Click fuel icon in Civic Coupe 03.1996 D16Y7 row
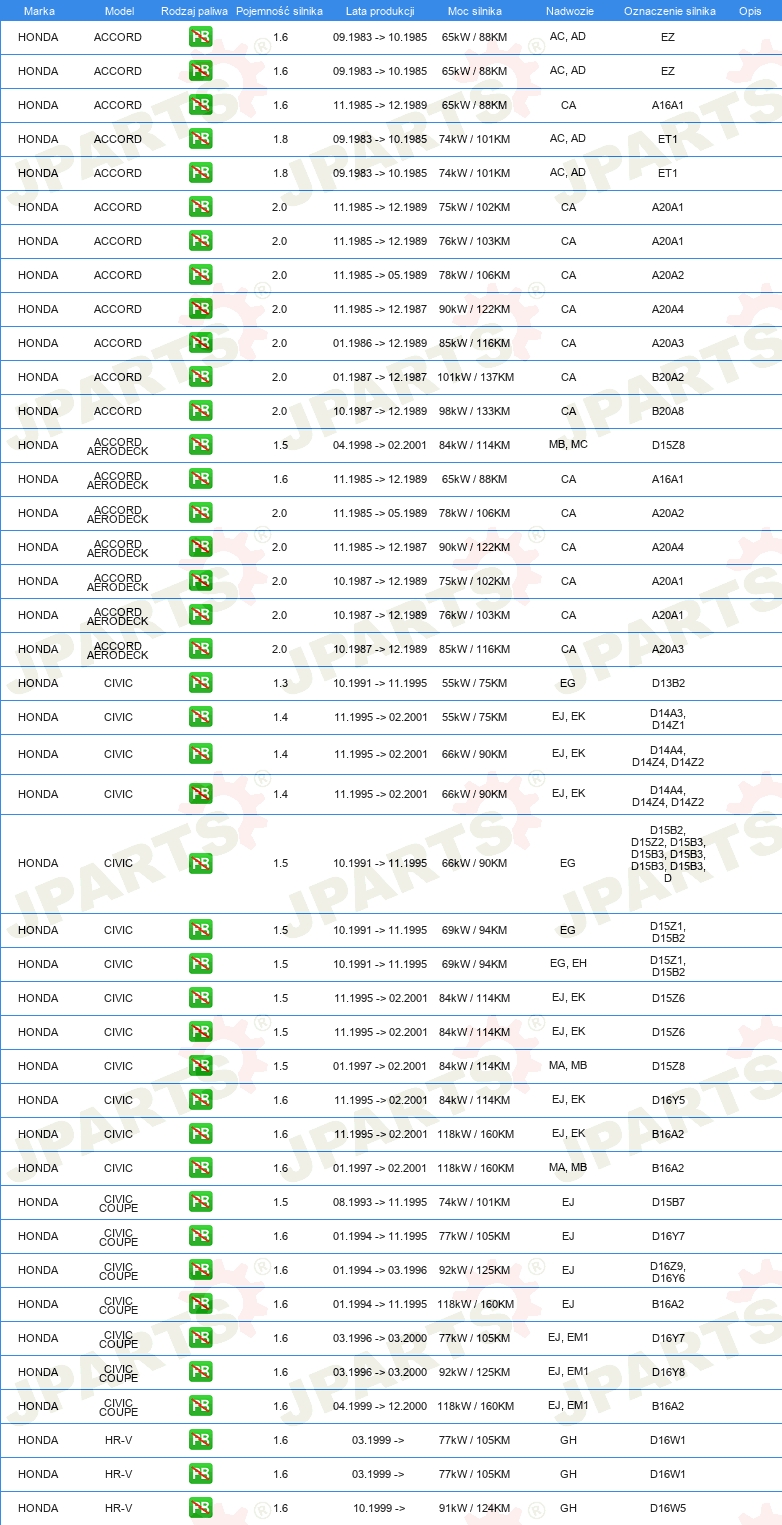The width and height of the screenshot is (782, 1525). coord(200,1338)
